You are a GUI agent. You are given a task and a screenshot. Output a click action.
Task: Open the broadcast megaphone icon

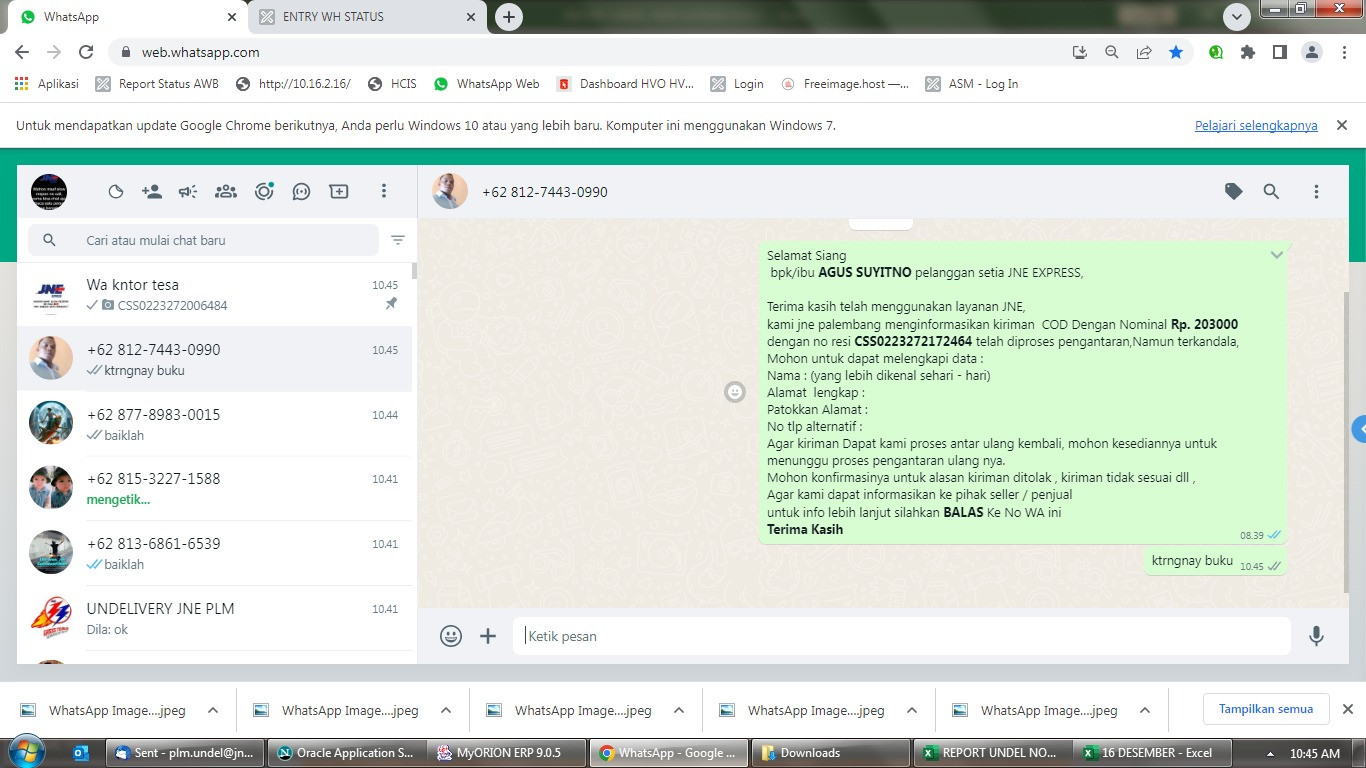click(188, 191)
